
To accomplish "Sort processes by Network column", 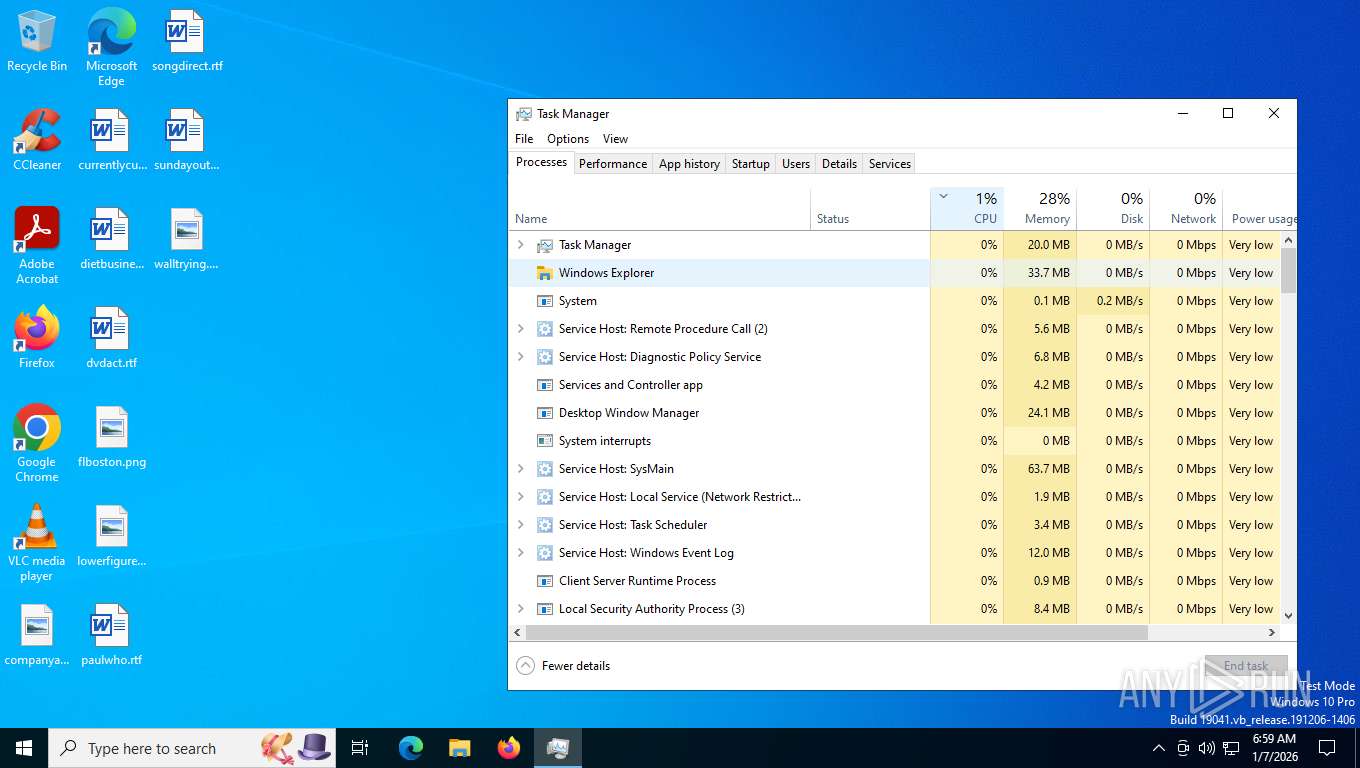I will tap(1186, 208).
